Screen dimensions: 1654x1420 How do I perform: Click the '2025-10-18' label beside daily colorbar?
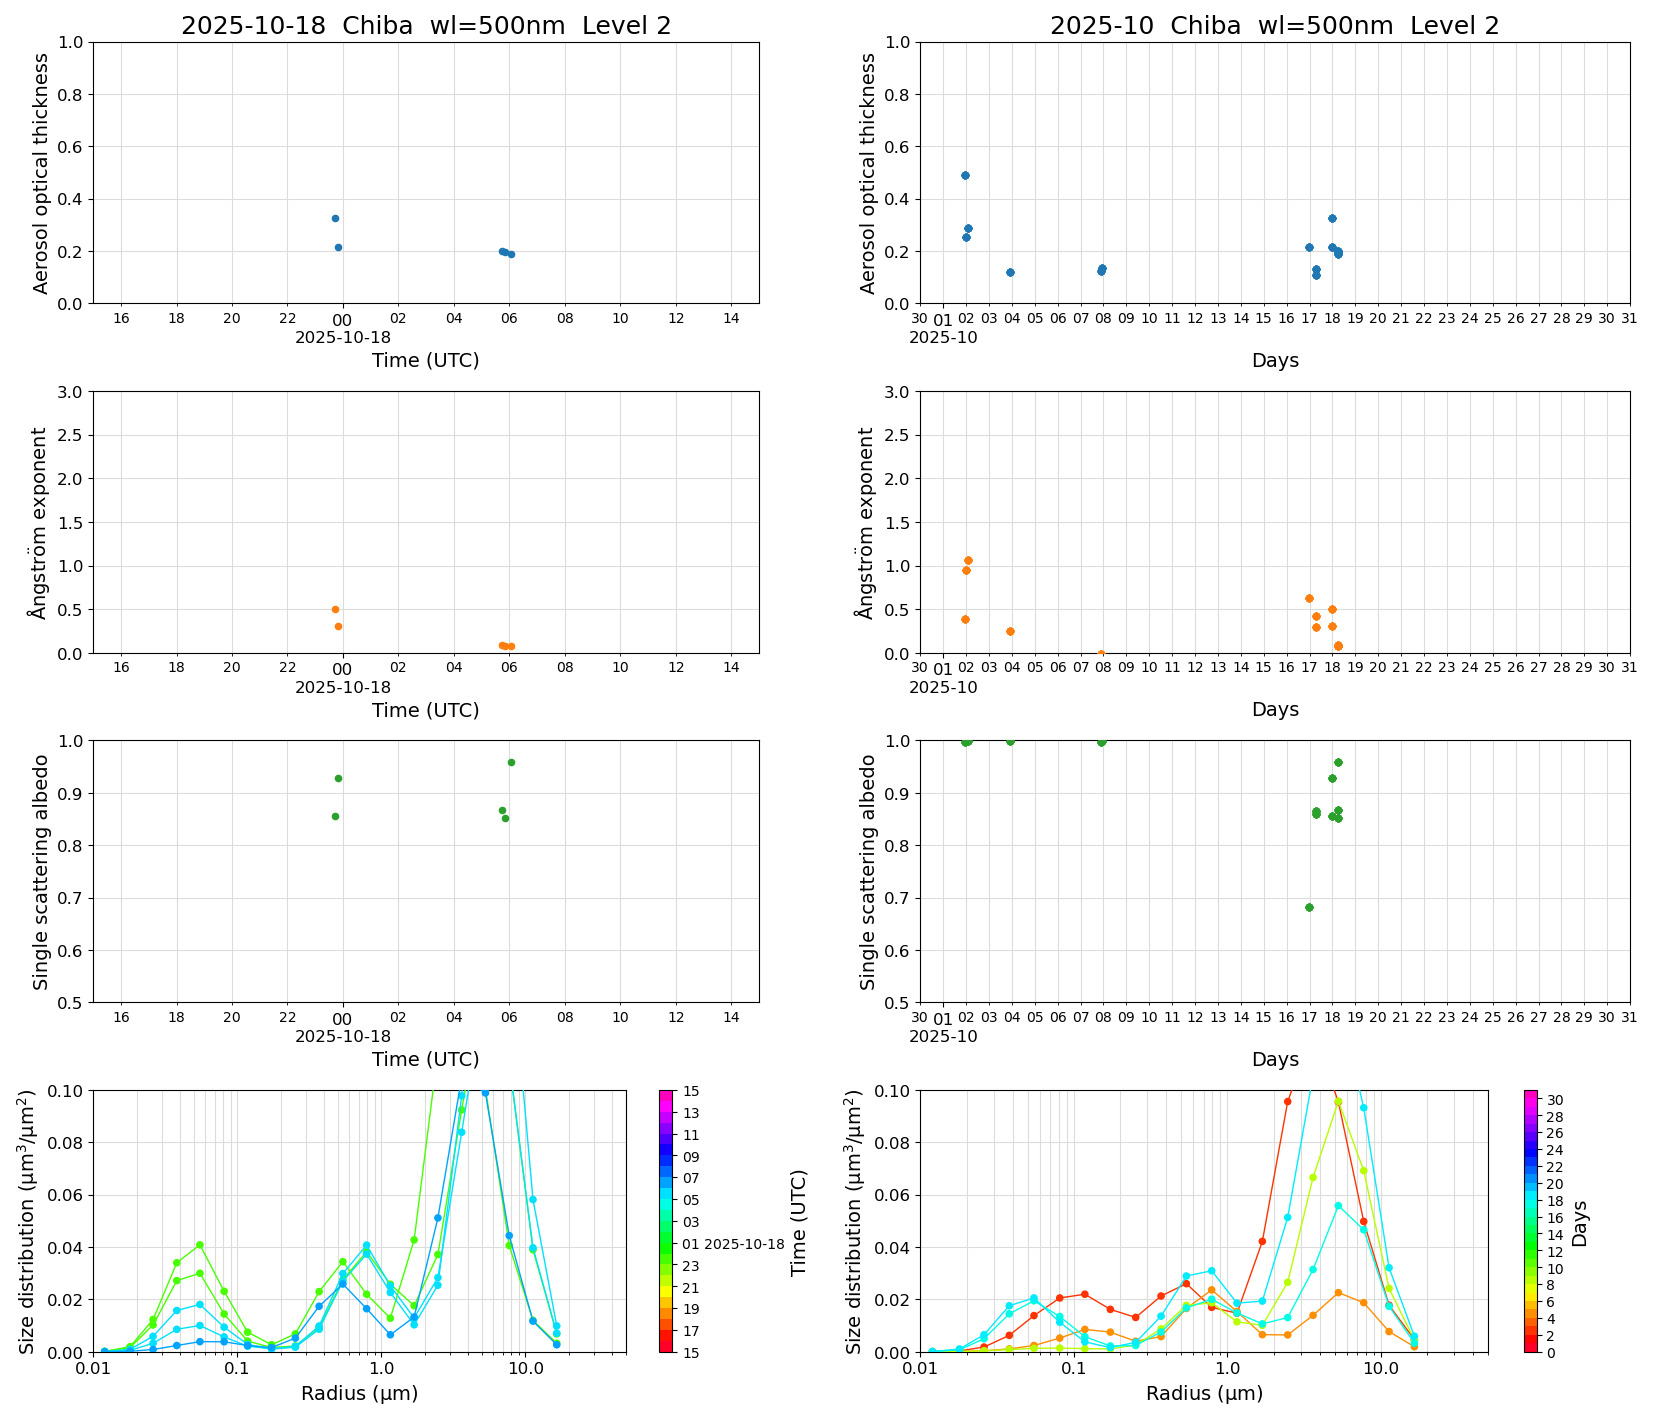[744, 1244]
